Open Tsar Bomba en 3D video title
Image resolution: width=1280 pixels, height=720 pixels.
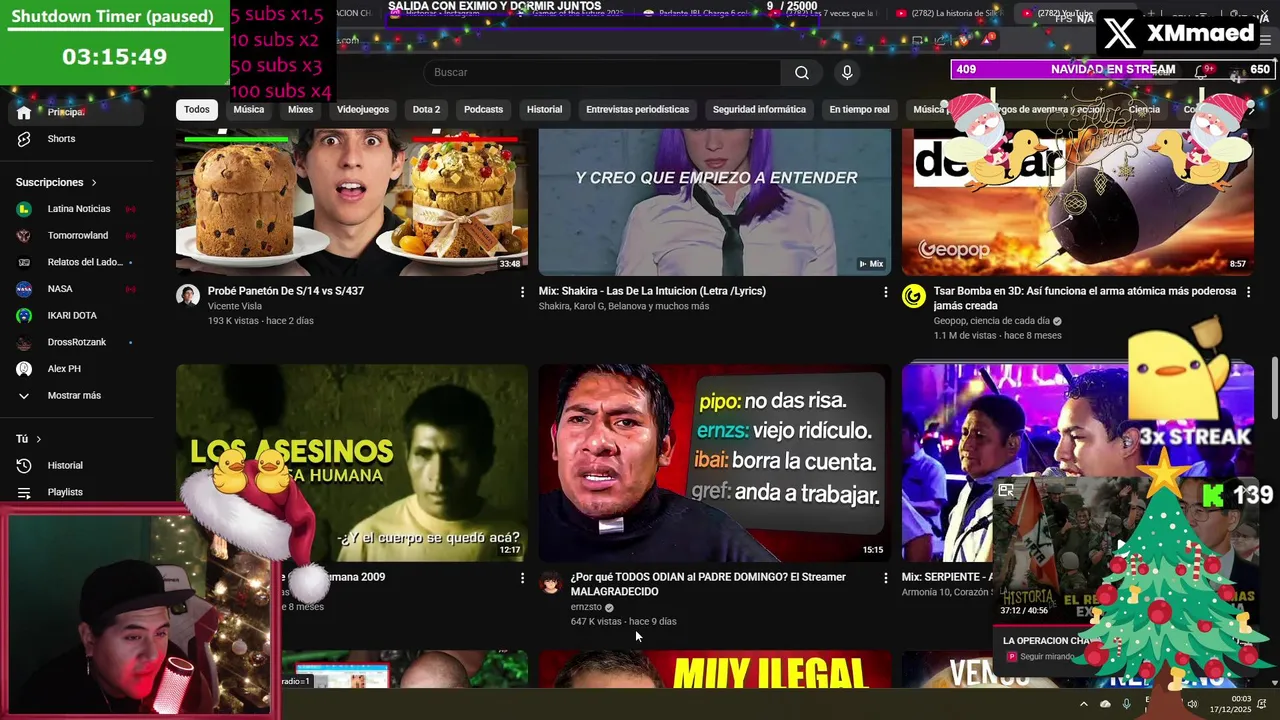tap(1085, 298)
